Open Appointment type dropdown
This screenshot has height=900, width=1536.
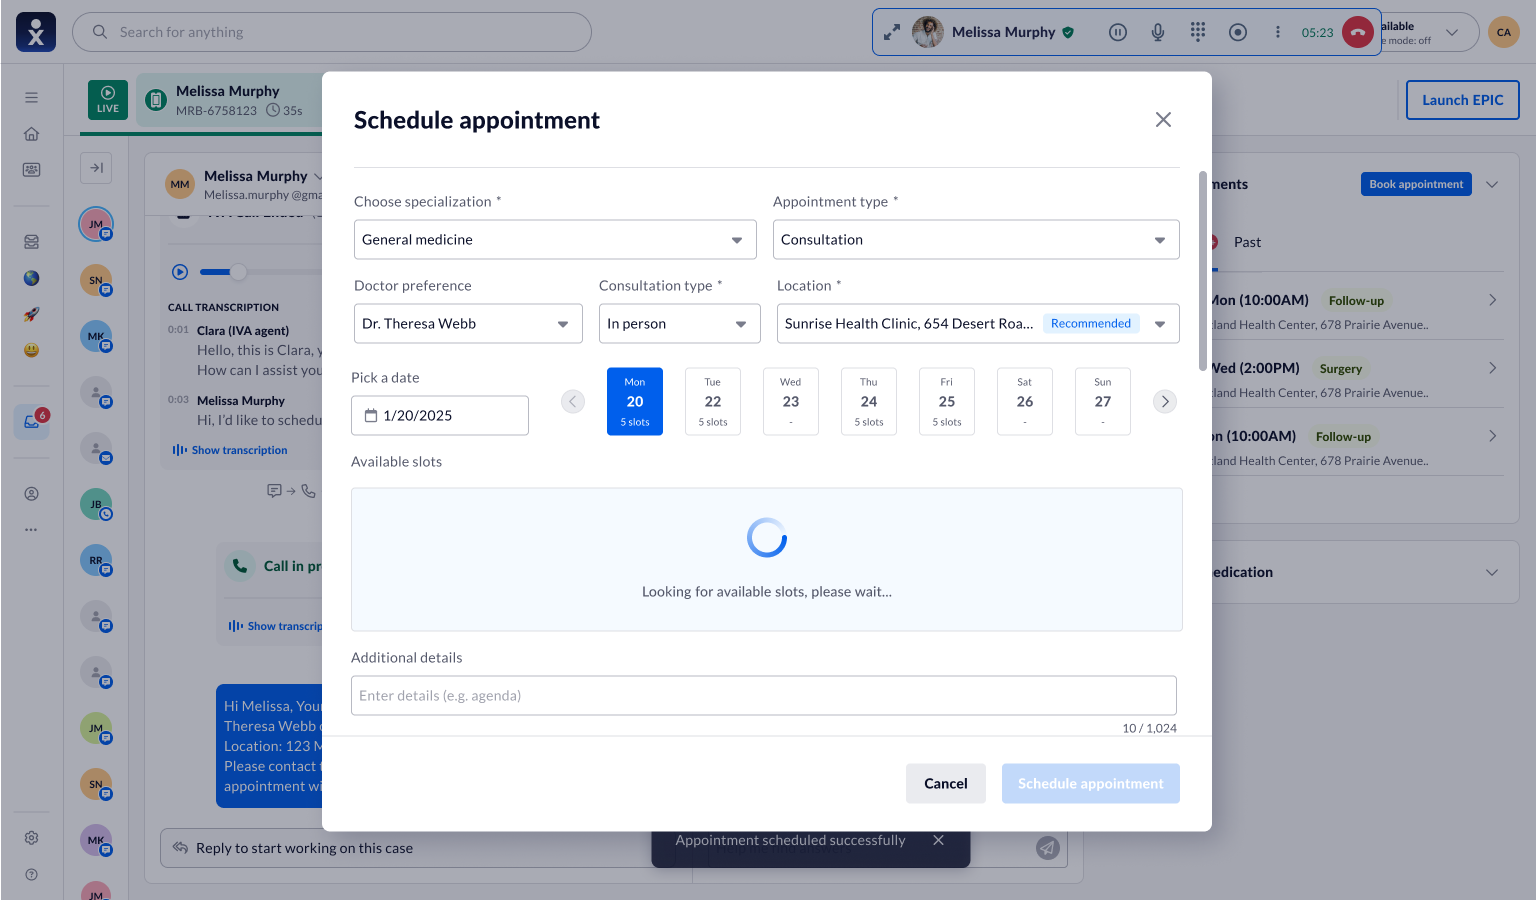pyautogui.click(x=976, y=240)
